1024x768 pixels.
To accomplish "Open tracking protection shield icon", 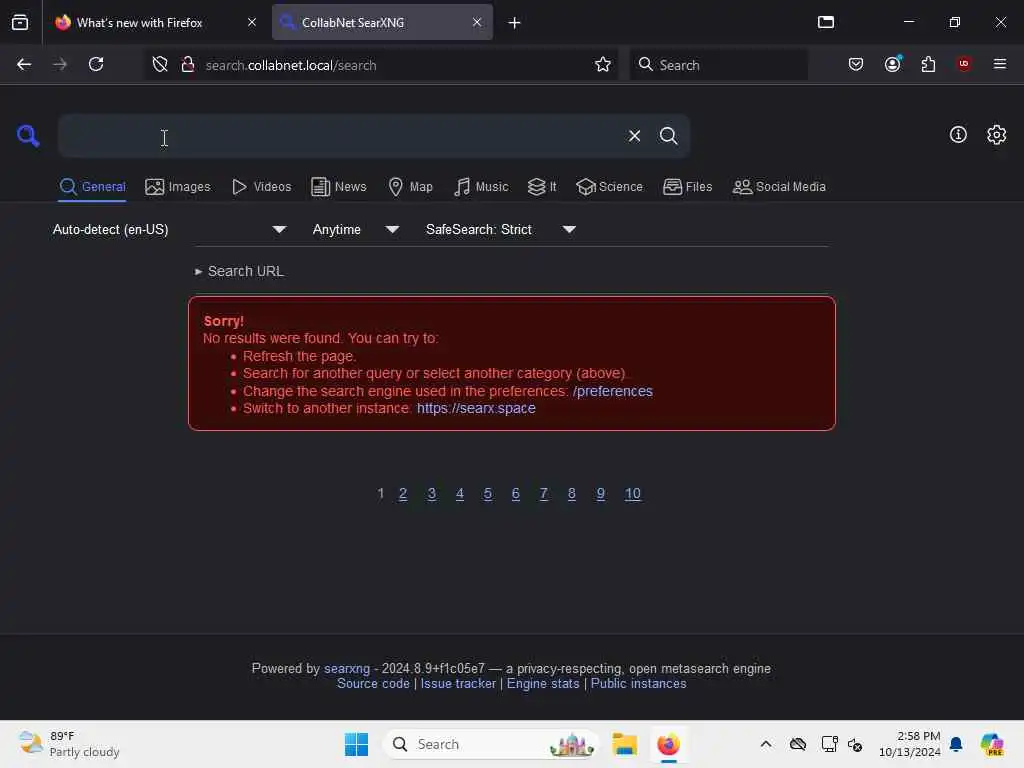I will coord(160,65).
